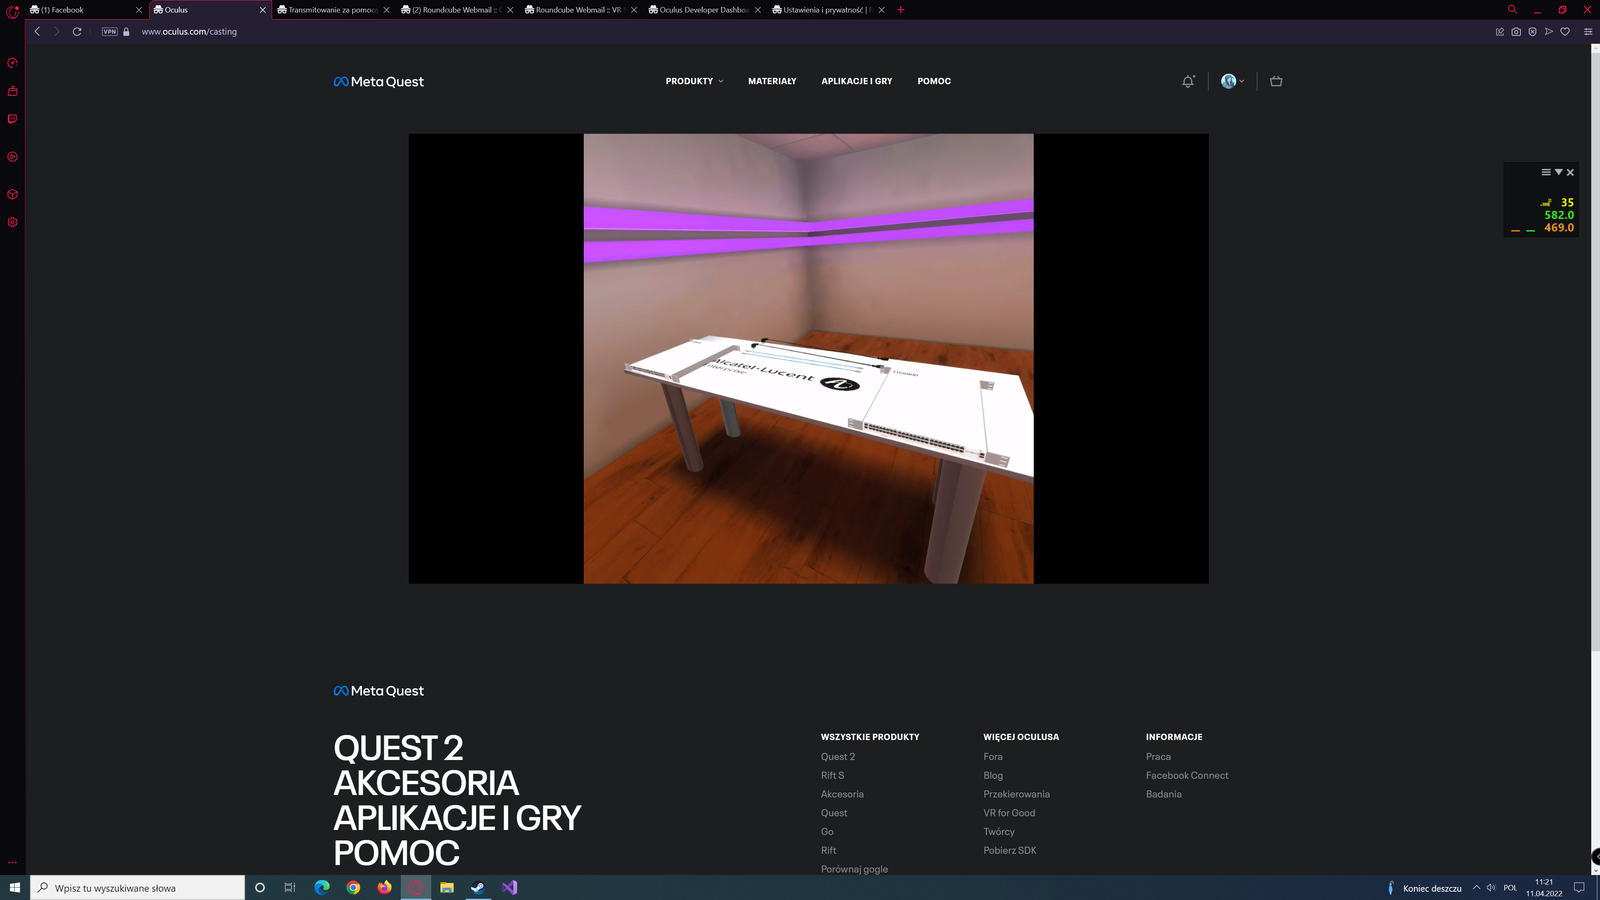The width and height of the screenshot is (1600, 900).
Task: Open Easy Setup sliders icon
Action: (x=1588, y=32)
